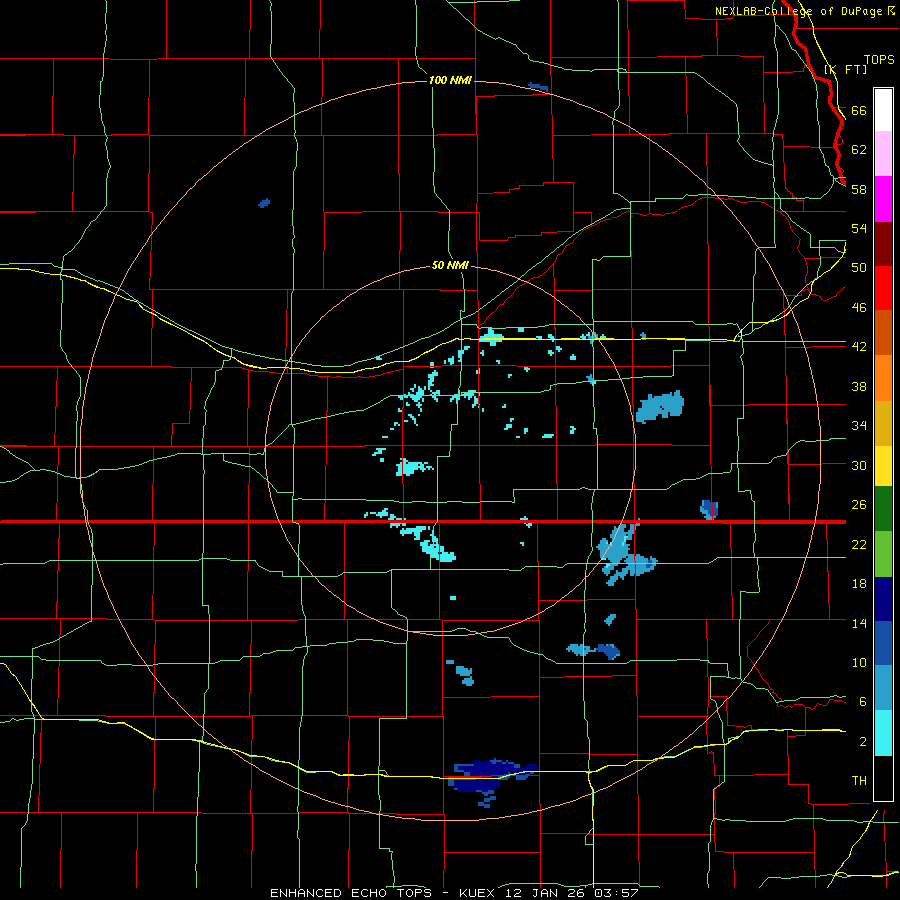Click the "58" legend value
Viewport: 900px width, 900px height.
[859, 189]
